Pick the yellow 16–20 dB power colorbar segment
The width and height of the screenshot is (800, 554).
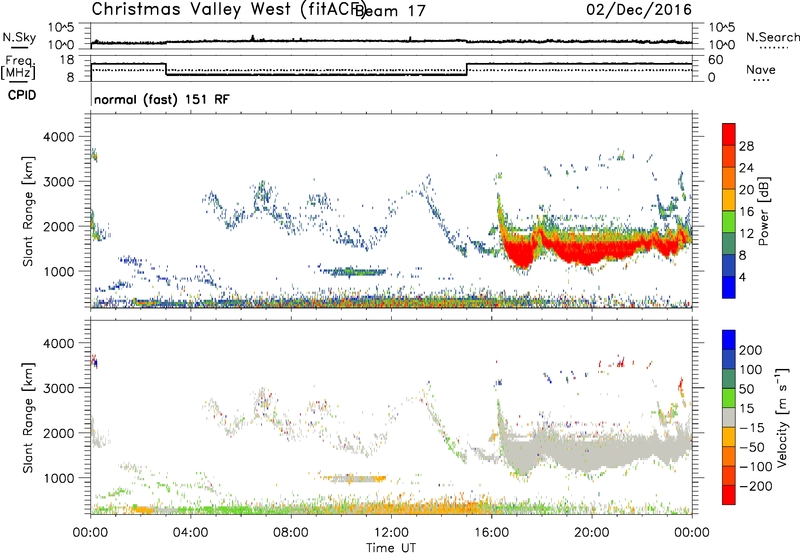729,200
